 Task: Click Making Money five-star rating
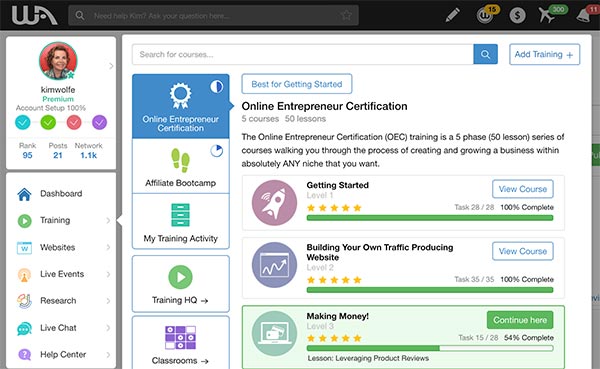click(x=334, y=338)
